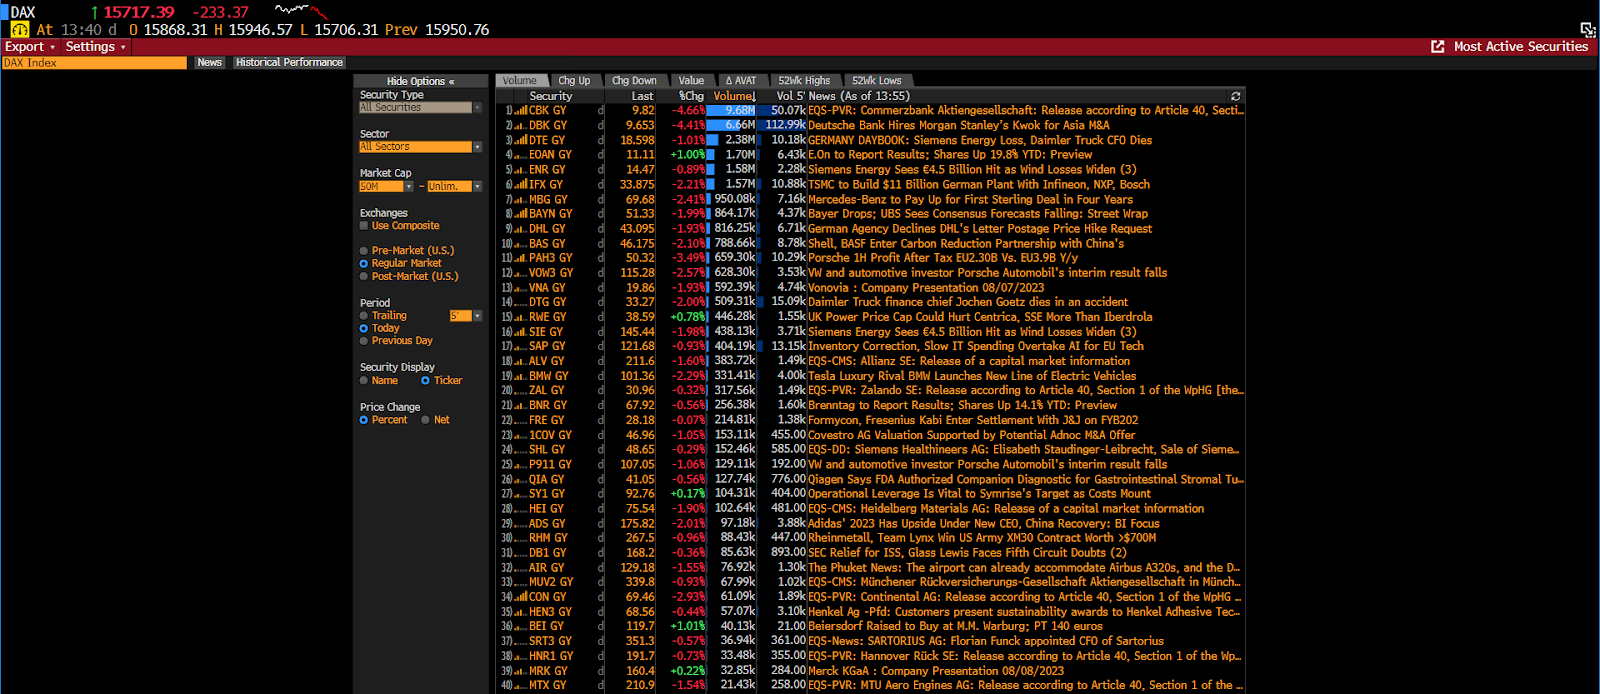
Task: Click the volume bars icon for CON GY
Action: 521,597
